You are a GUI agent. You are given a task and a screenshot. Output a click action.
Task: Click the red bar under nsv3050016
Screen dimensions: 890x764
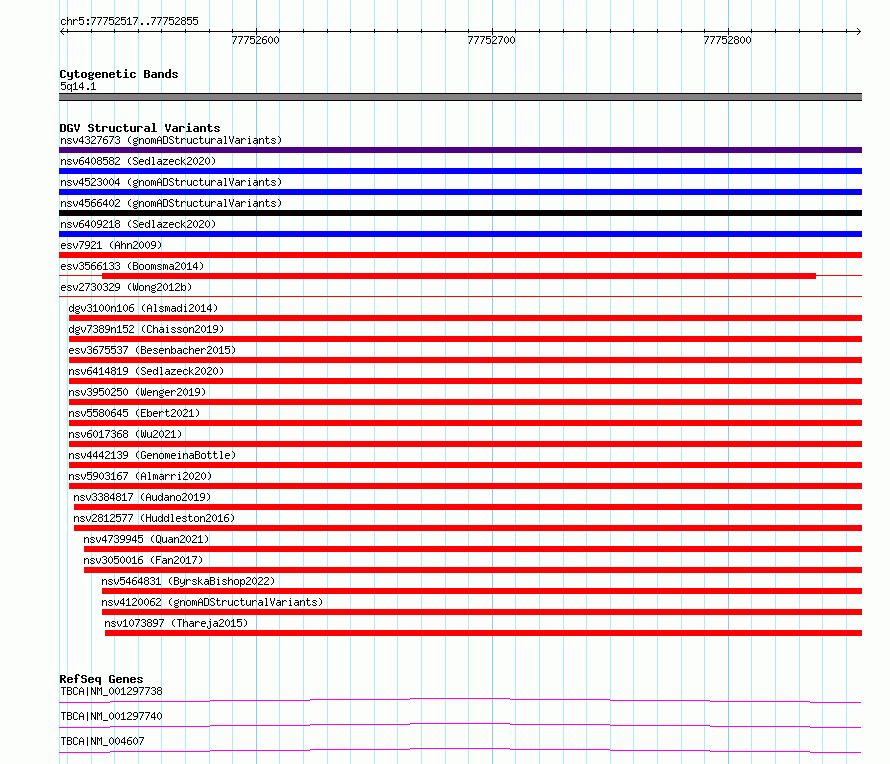coord(473,570)
